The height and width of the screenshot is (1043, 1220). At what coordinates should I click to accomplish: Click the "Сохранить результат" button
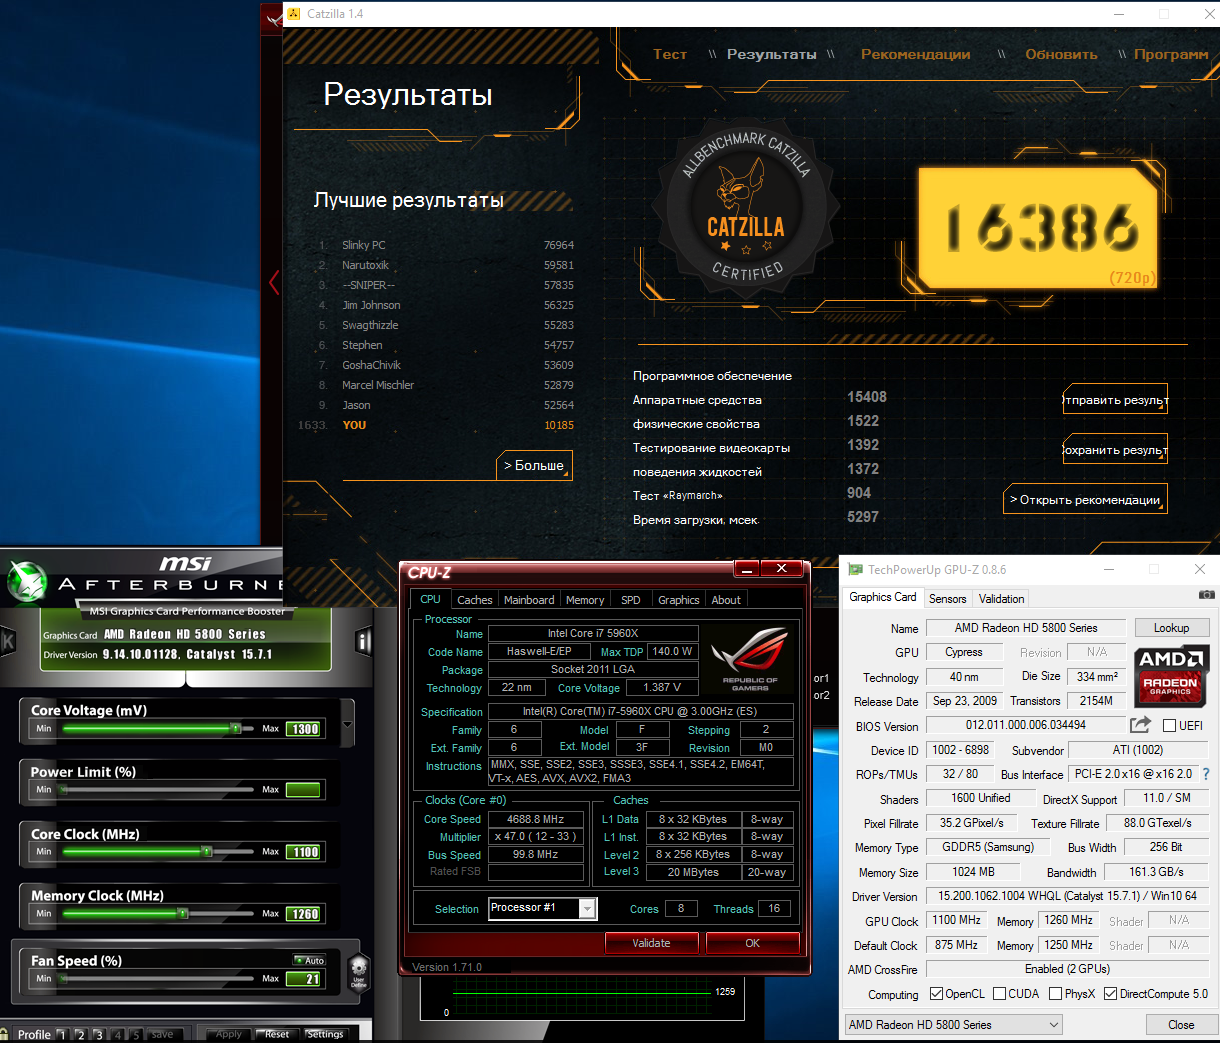click(x=1115, y=450)
